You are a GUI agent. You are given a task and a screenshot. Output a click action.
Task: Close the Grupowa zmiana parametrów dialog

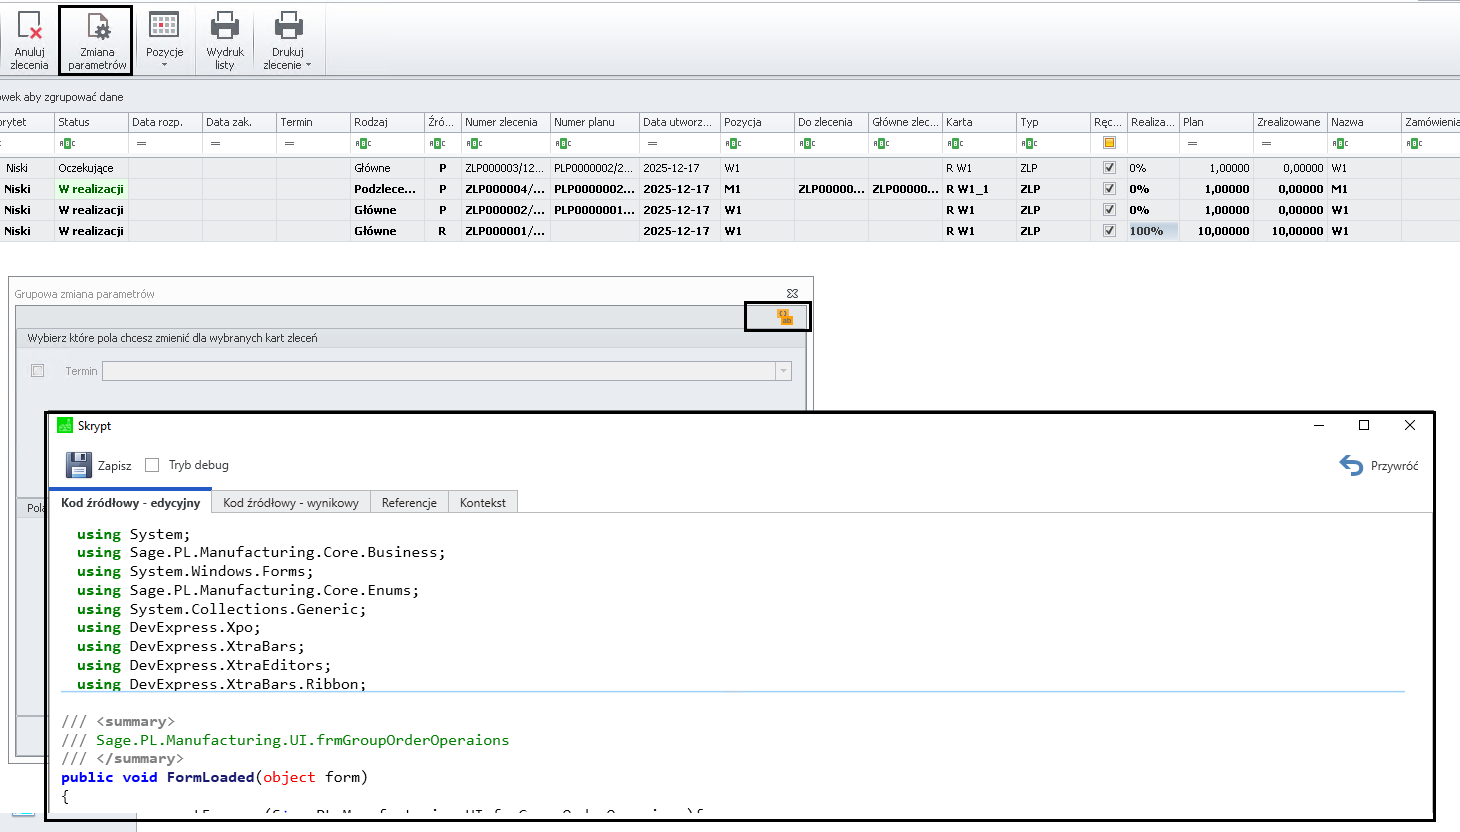[792, 293]
